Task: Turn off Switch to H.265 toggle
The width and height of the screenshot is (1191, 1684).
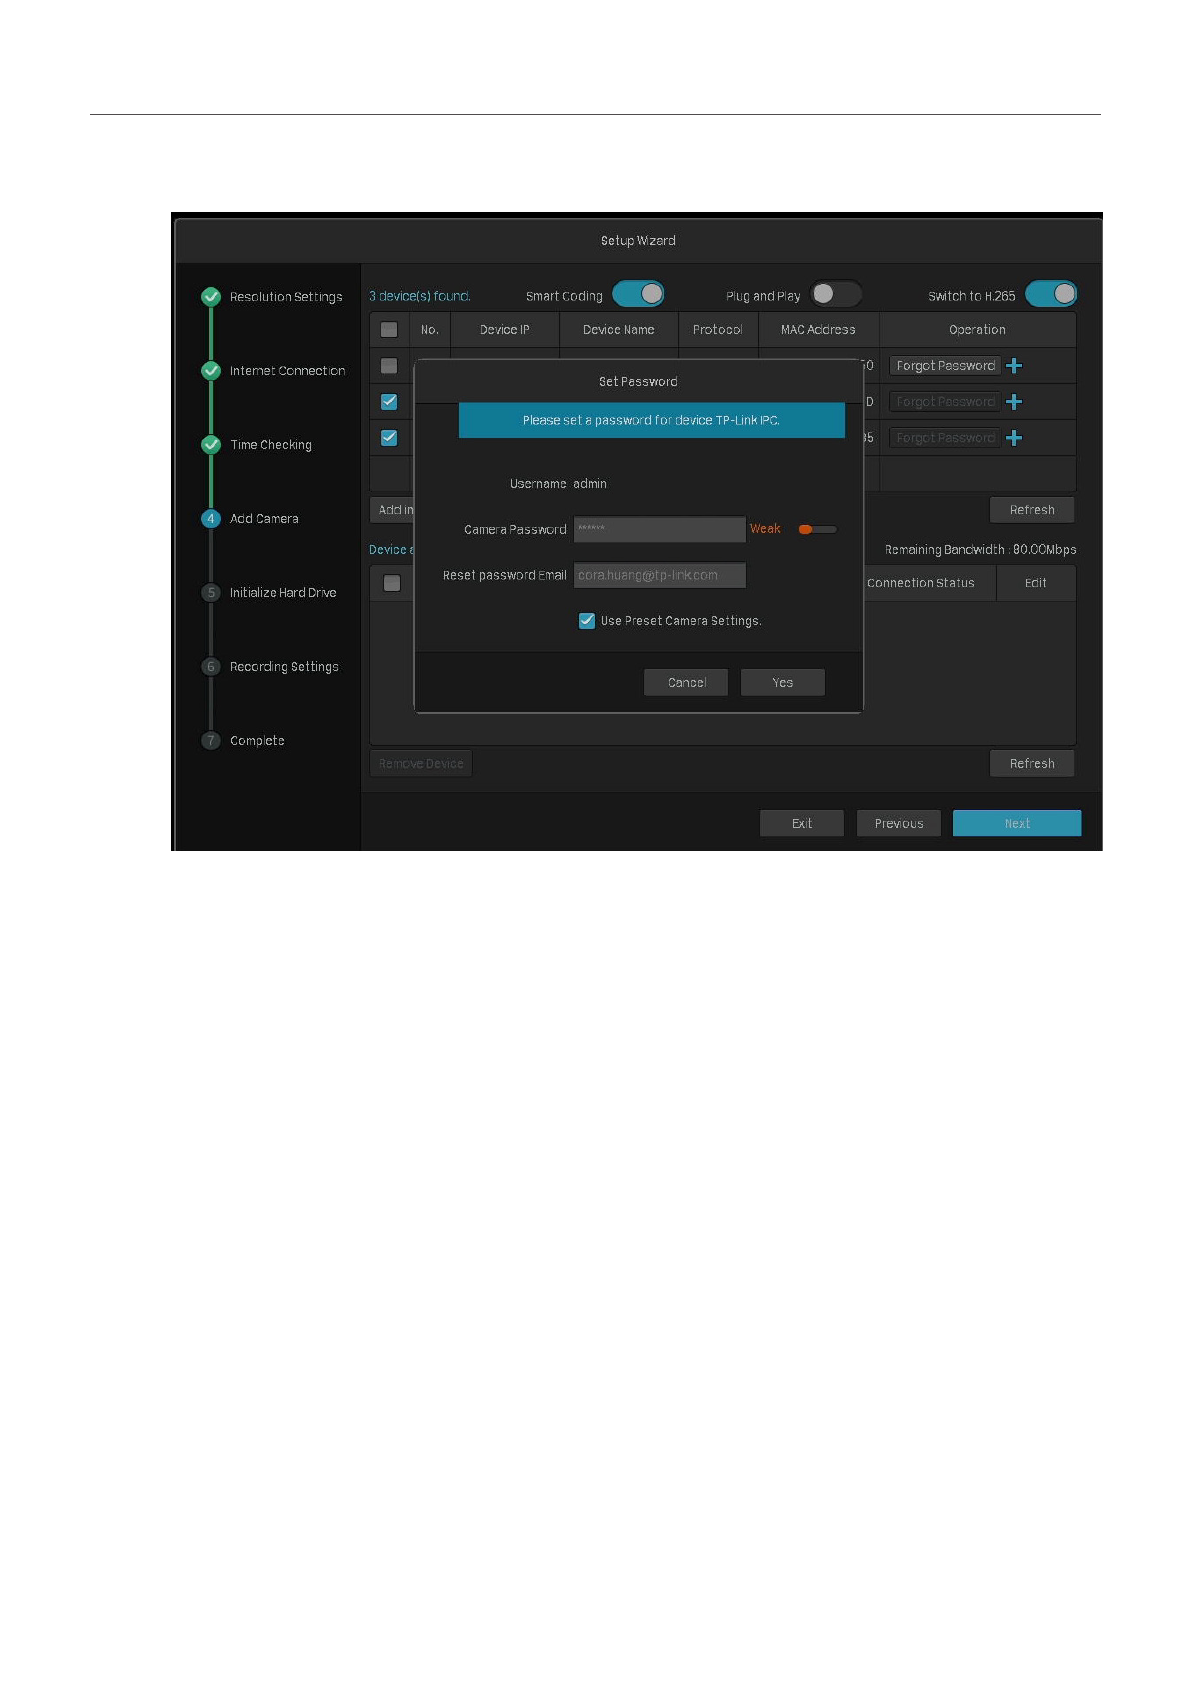Action: point(1051,294)
